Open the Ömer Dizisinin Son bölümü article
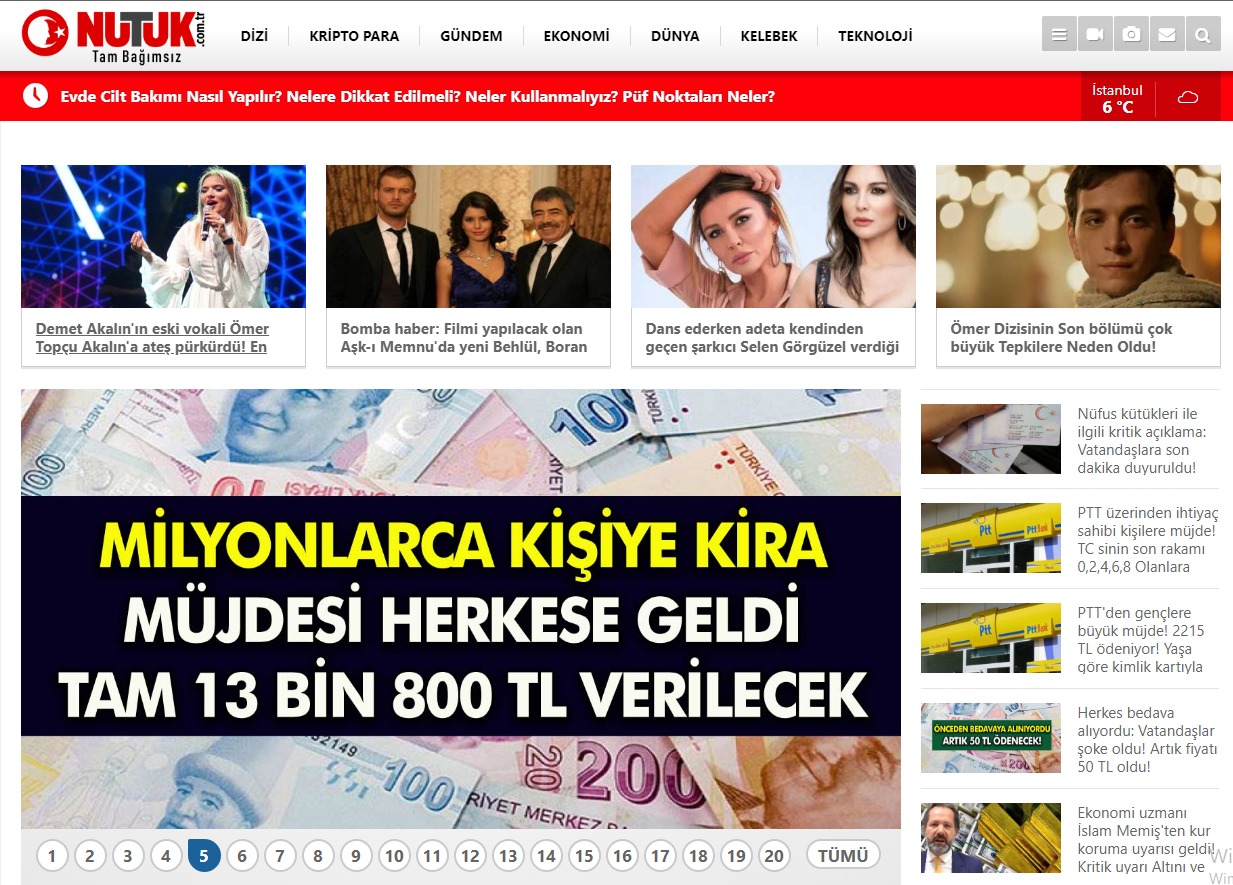Screen dimensions: 1233x885 [1061, 338]
